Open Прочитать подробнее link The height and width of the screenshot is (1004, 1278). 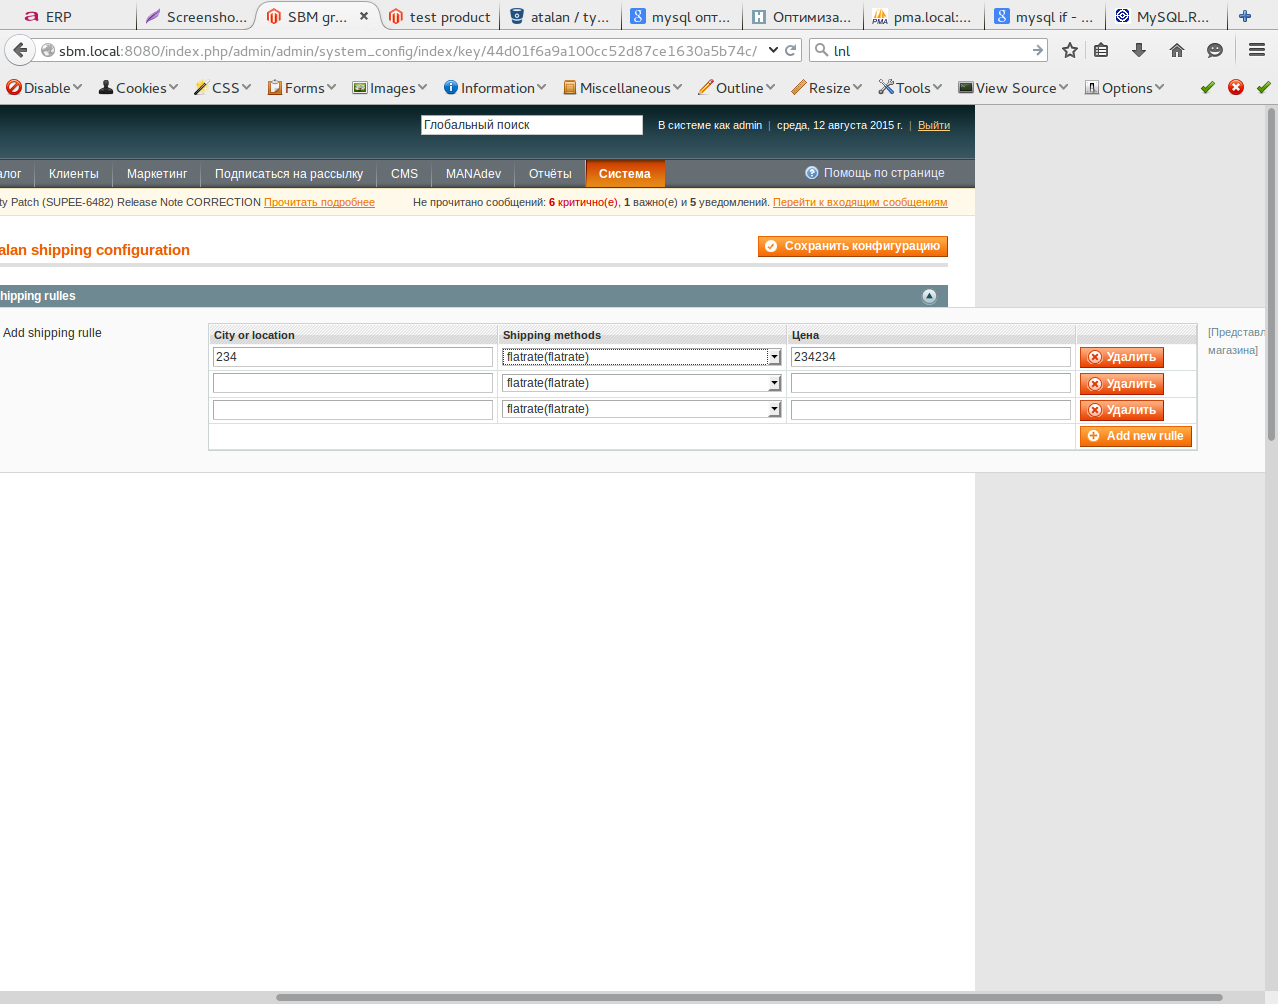(x=319, y=202)
